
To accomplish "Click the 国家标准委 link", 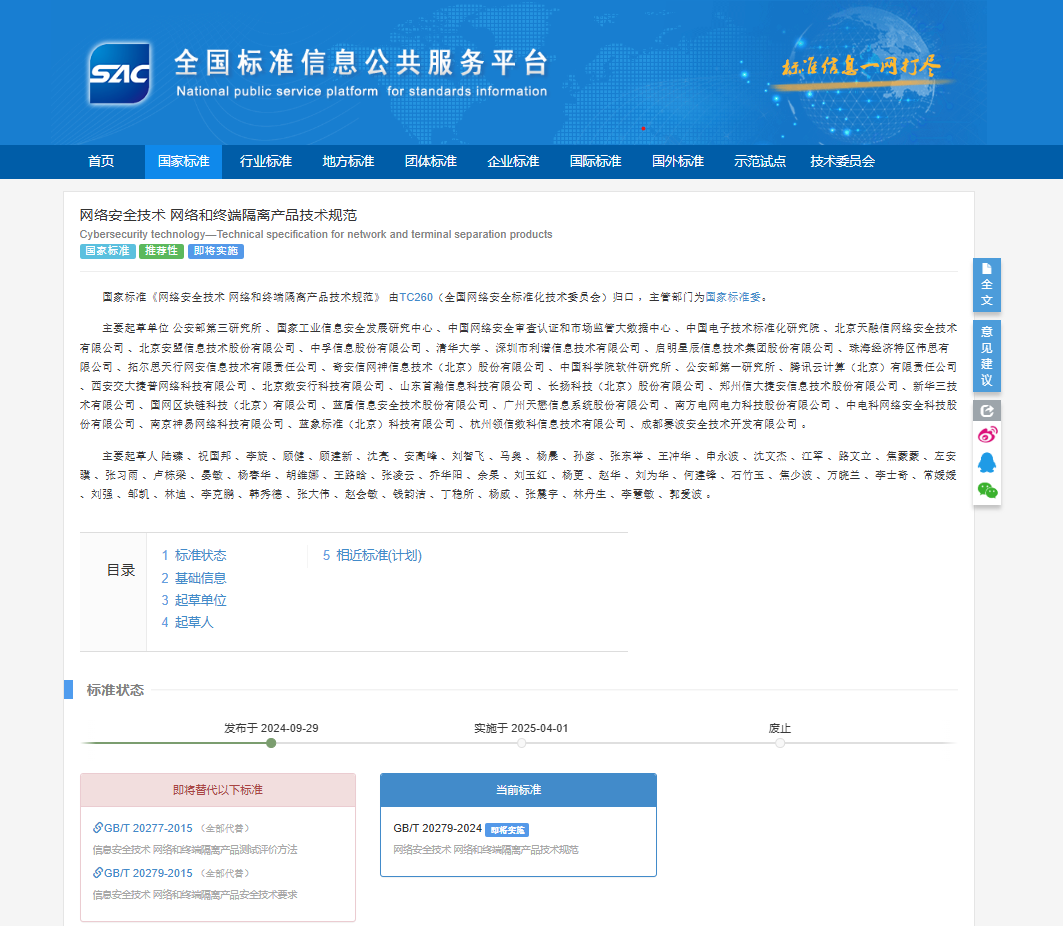I will (734, 297).
